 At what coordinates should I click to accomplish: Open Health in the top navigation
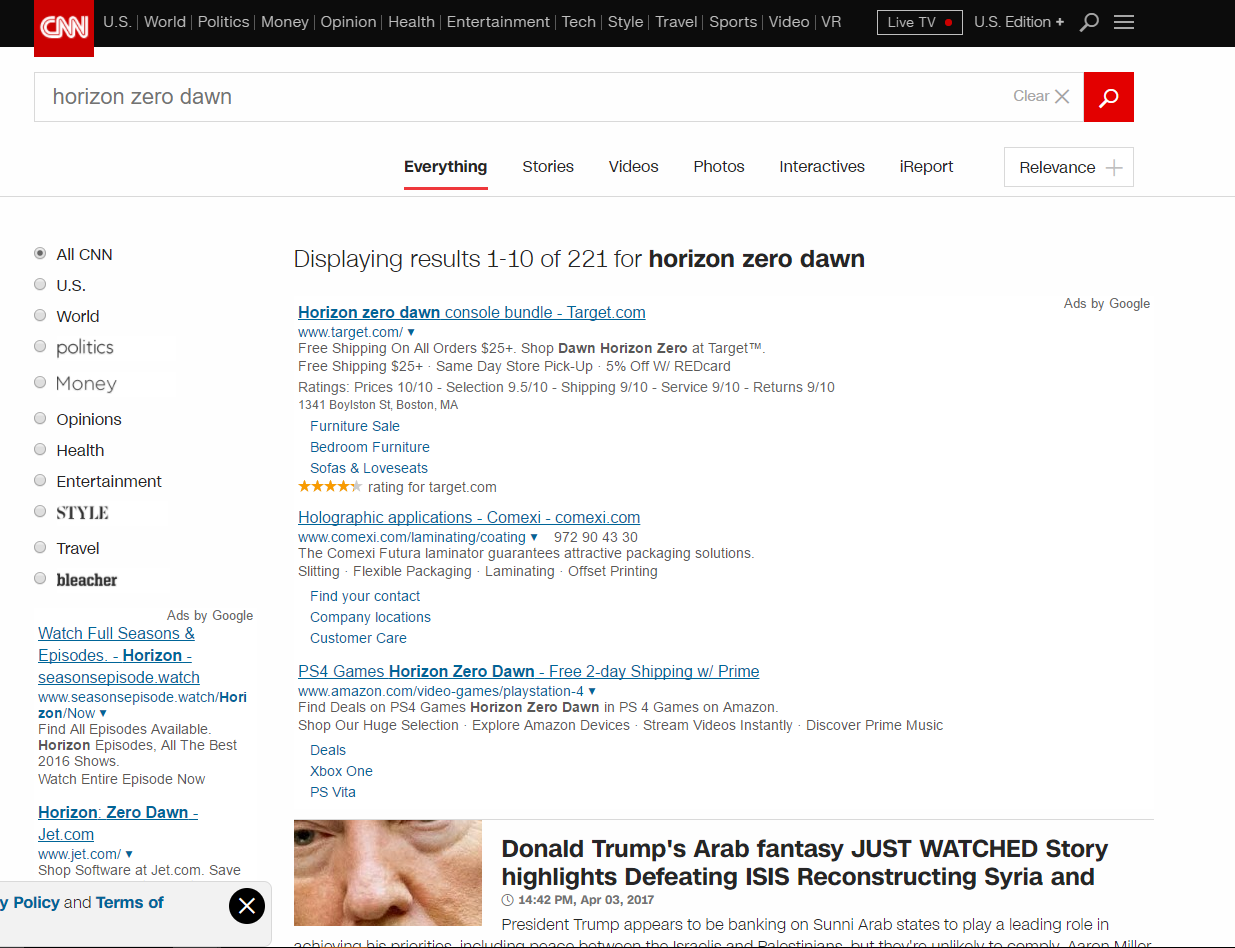411,22
